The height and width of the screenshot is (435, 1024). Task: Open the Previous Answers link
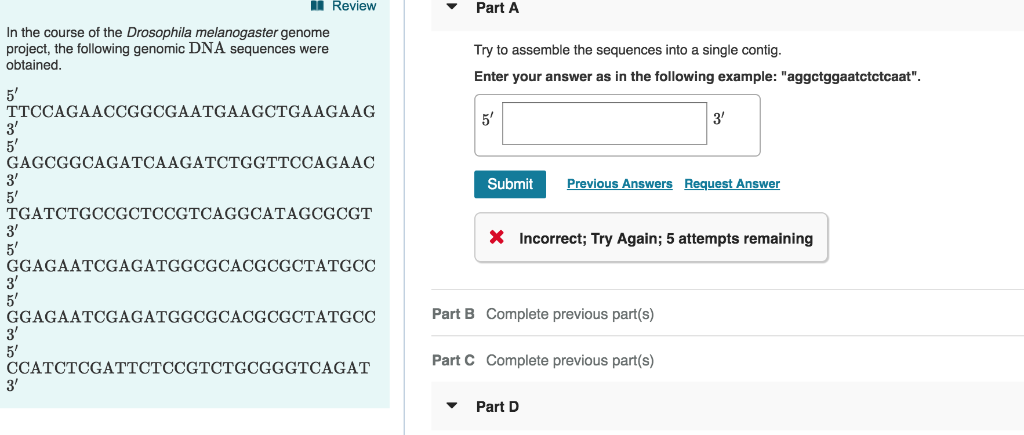coord(619,184)
